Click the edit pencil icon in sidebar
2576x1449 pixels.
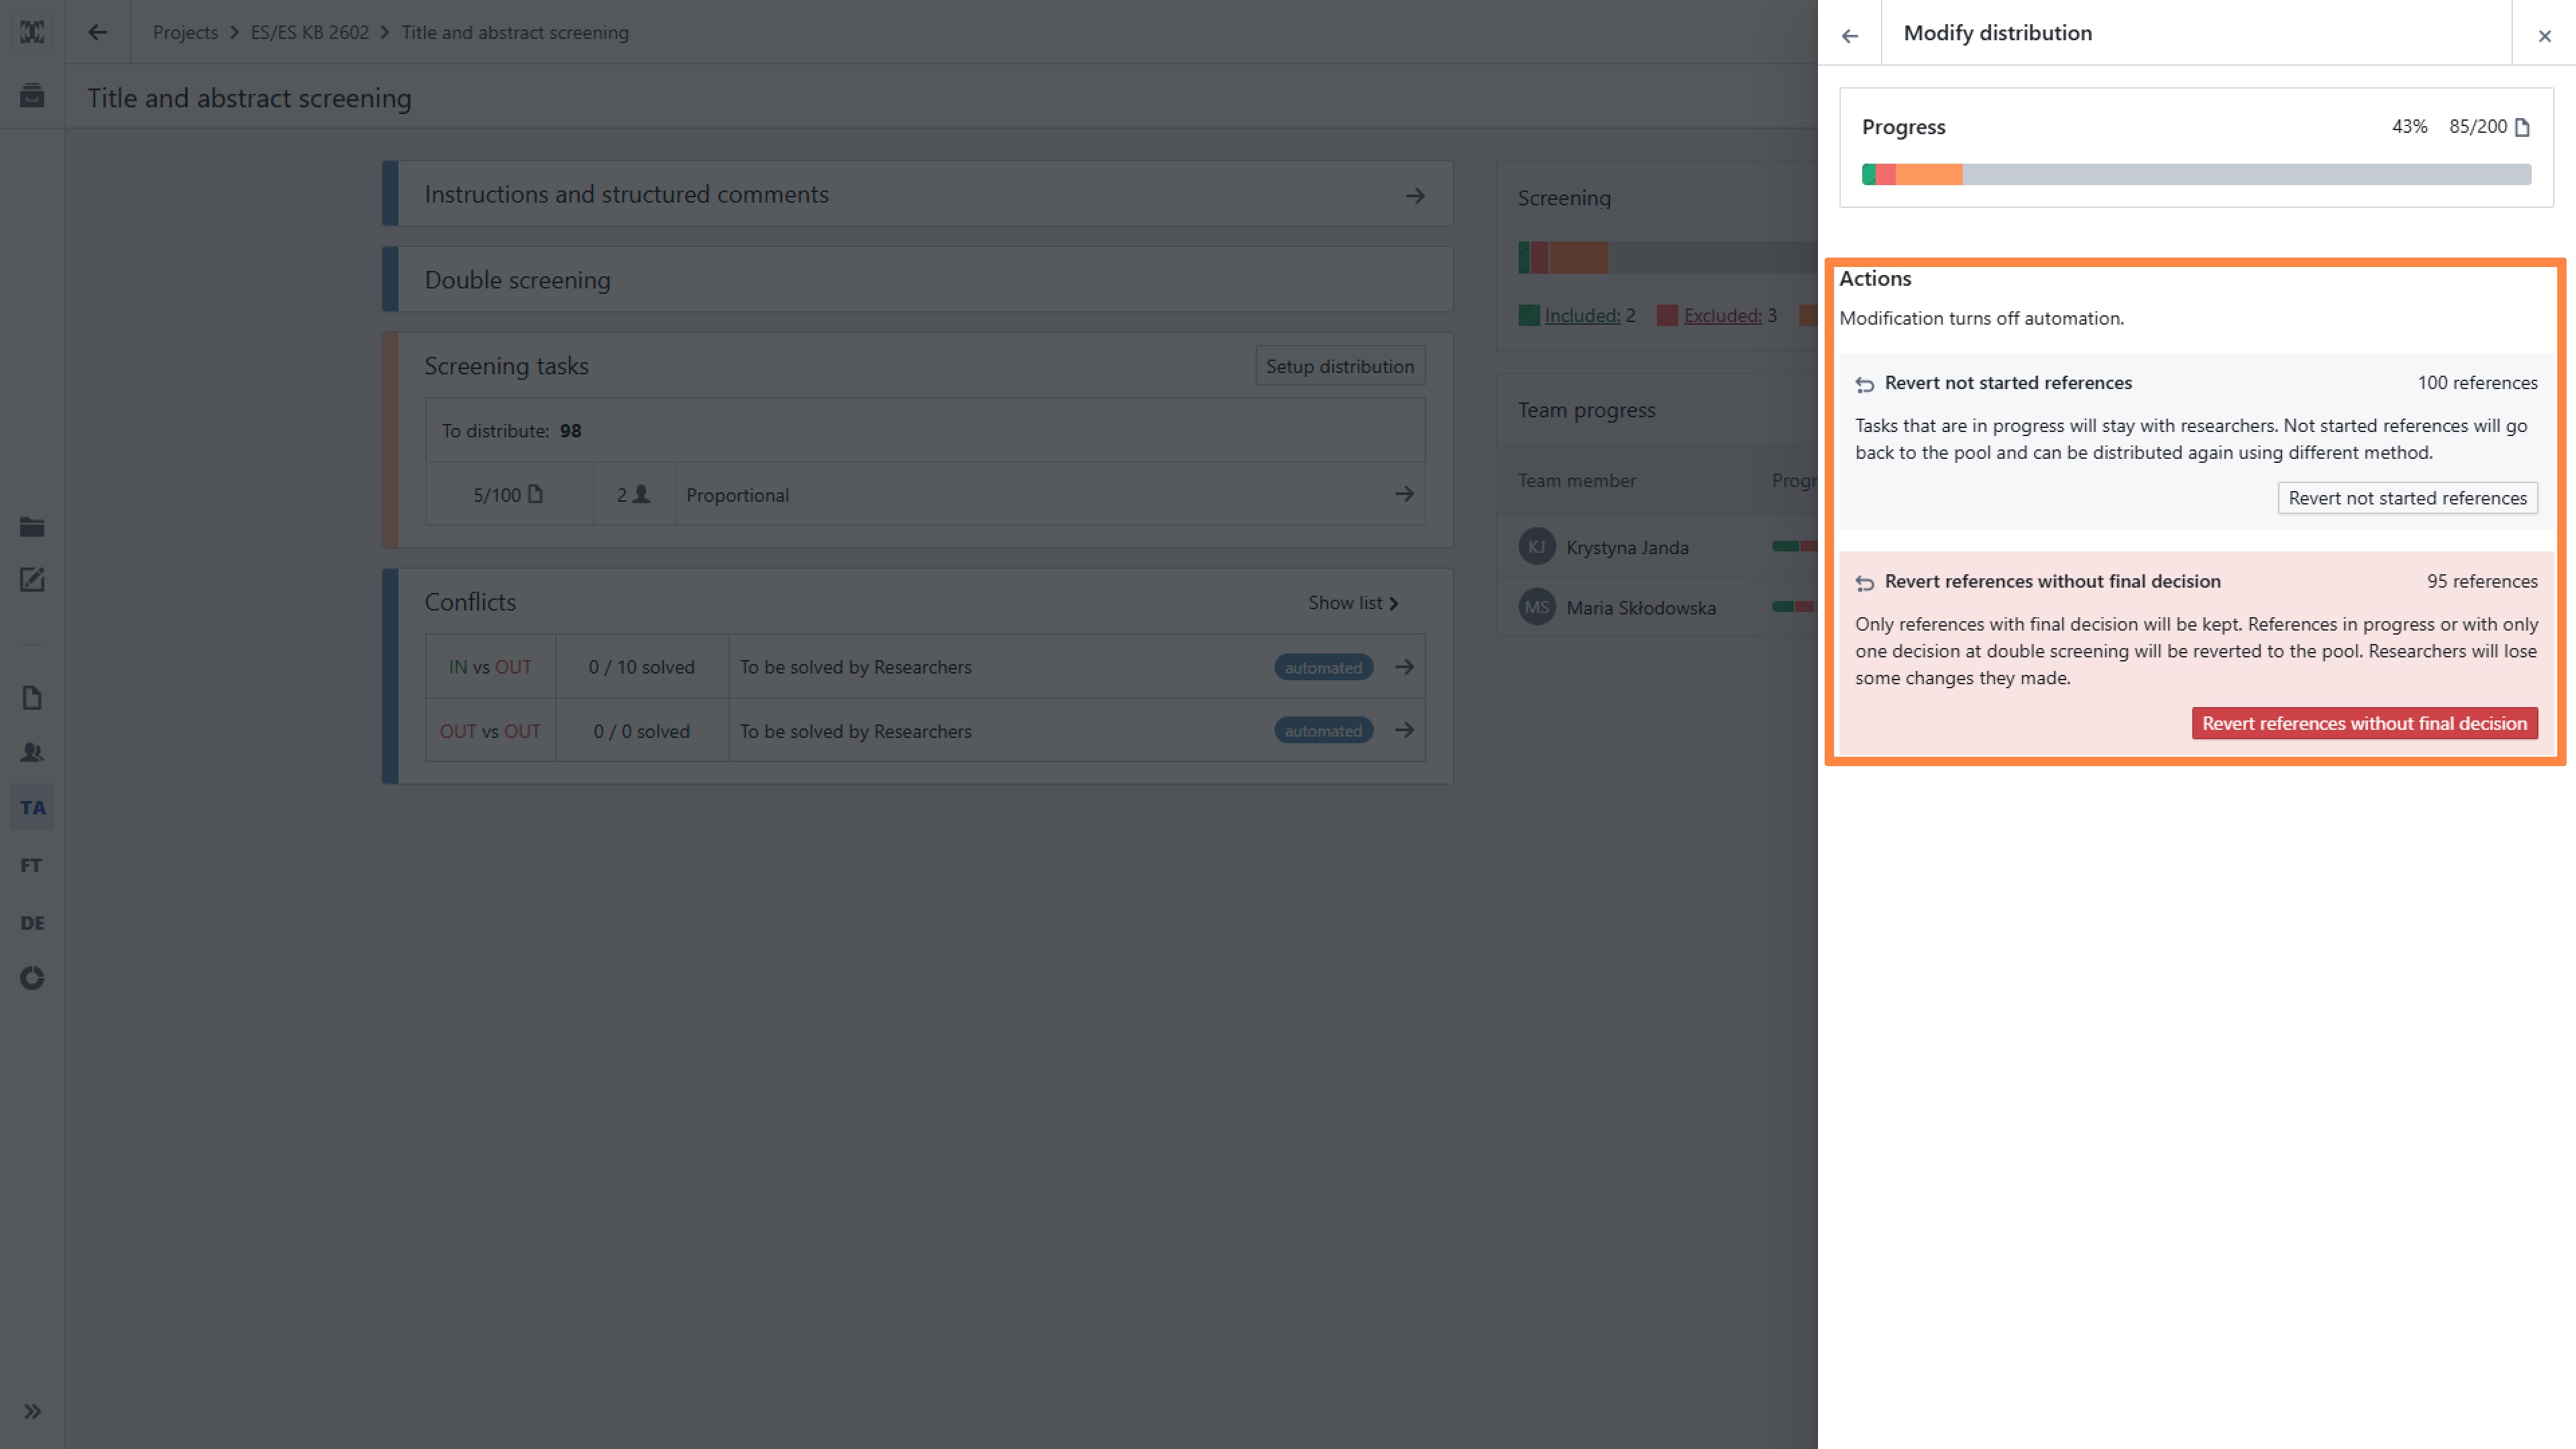[x=32, y=580]
